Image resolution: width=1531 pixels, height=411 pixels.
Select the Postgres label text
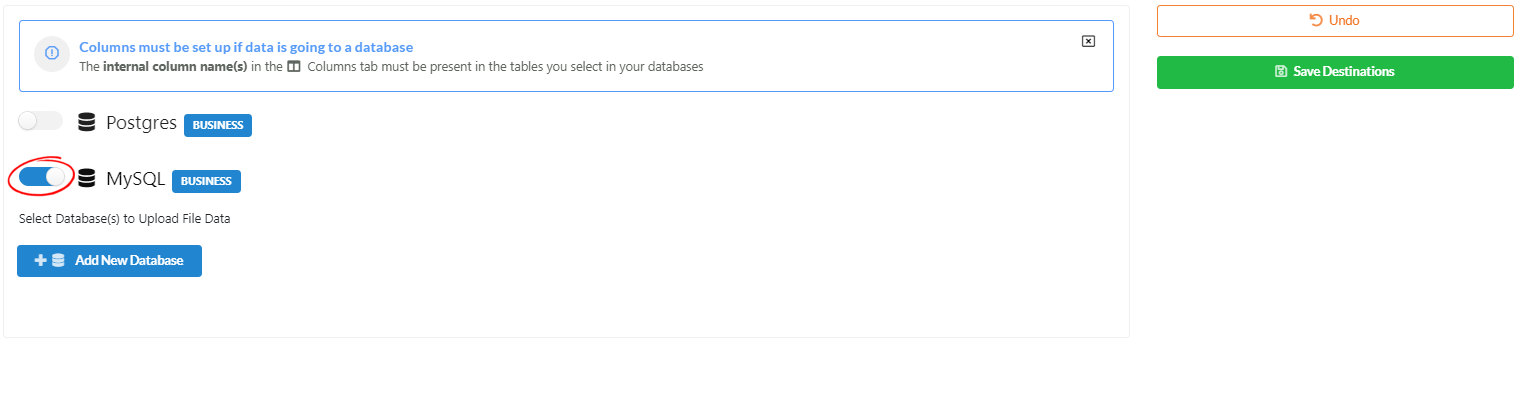pyautogui.click(x=141, y=123)
